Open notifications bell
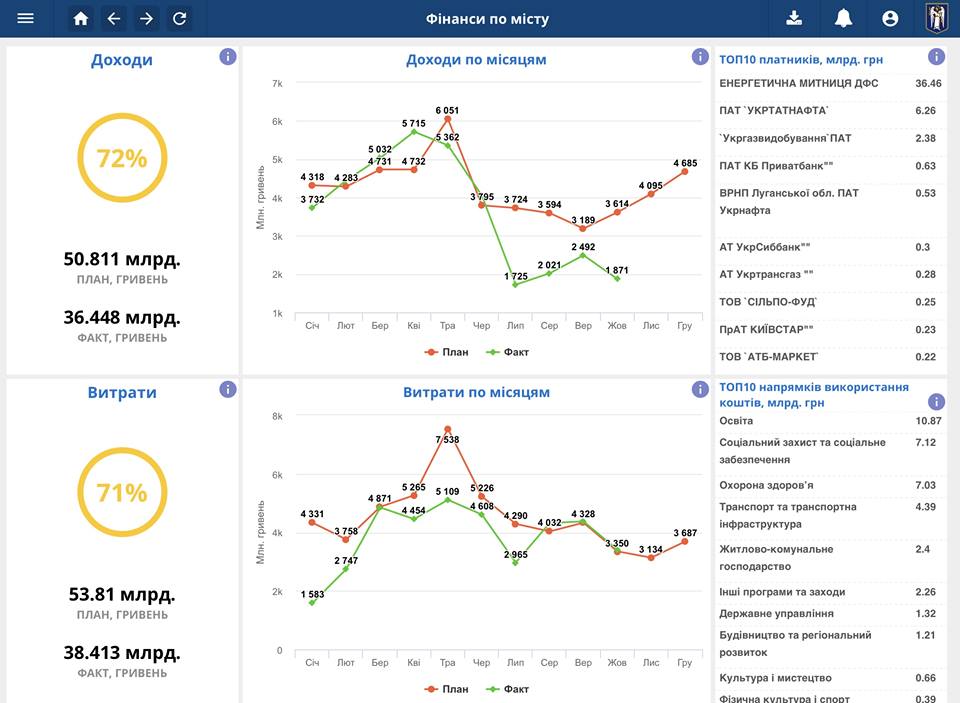960x703 pixels. click(x=843, y=18)
